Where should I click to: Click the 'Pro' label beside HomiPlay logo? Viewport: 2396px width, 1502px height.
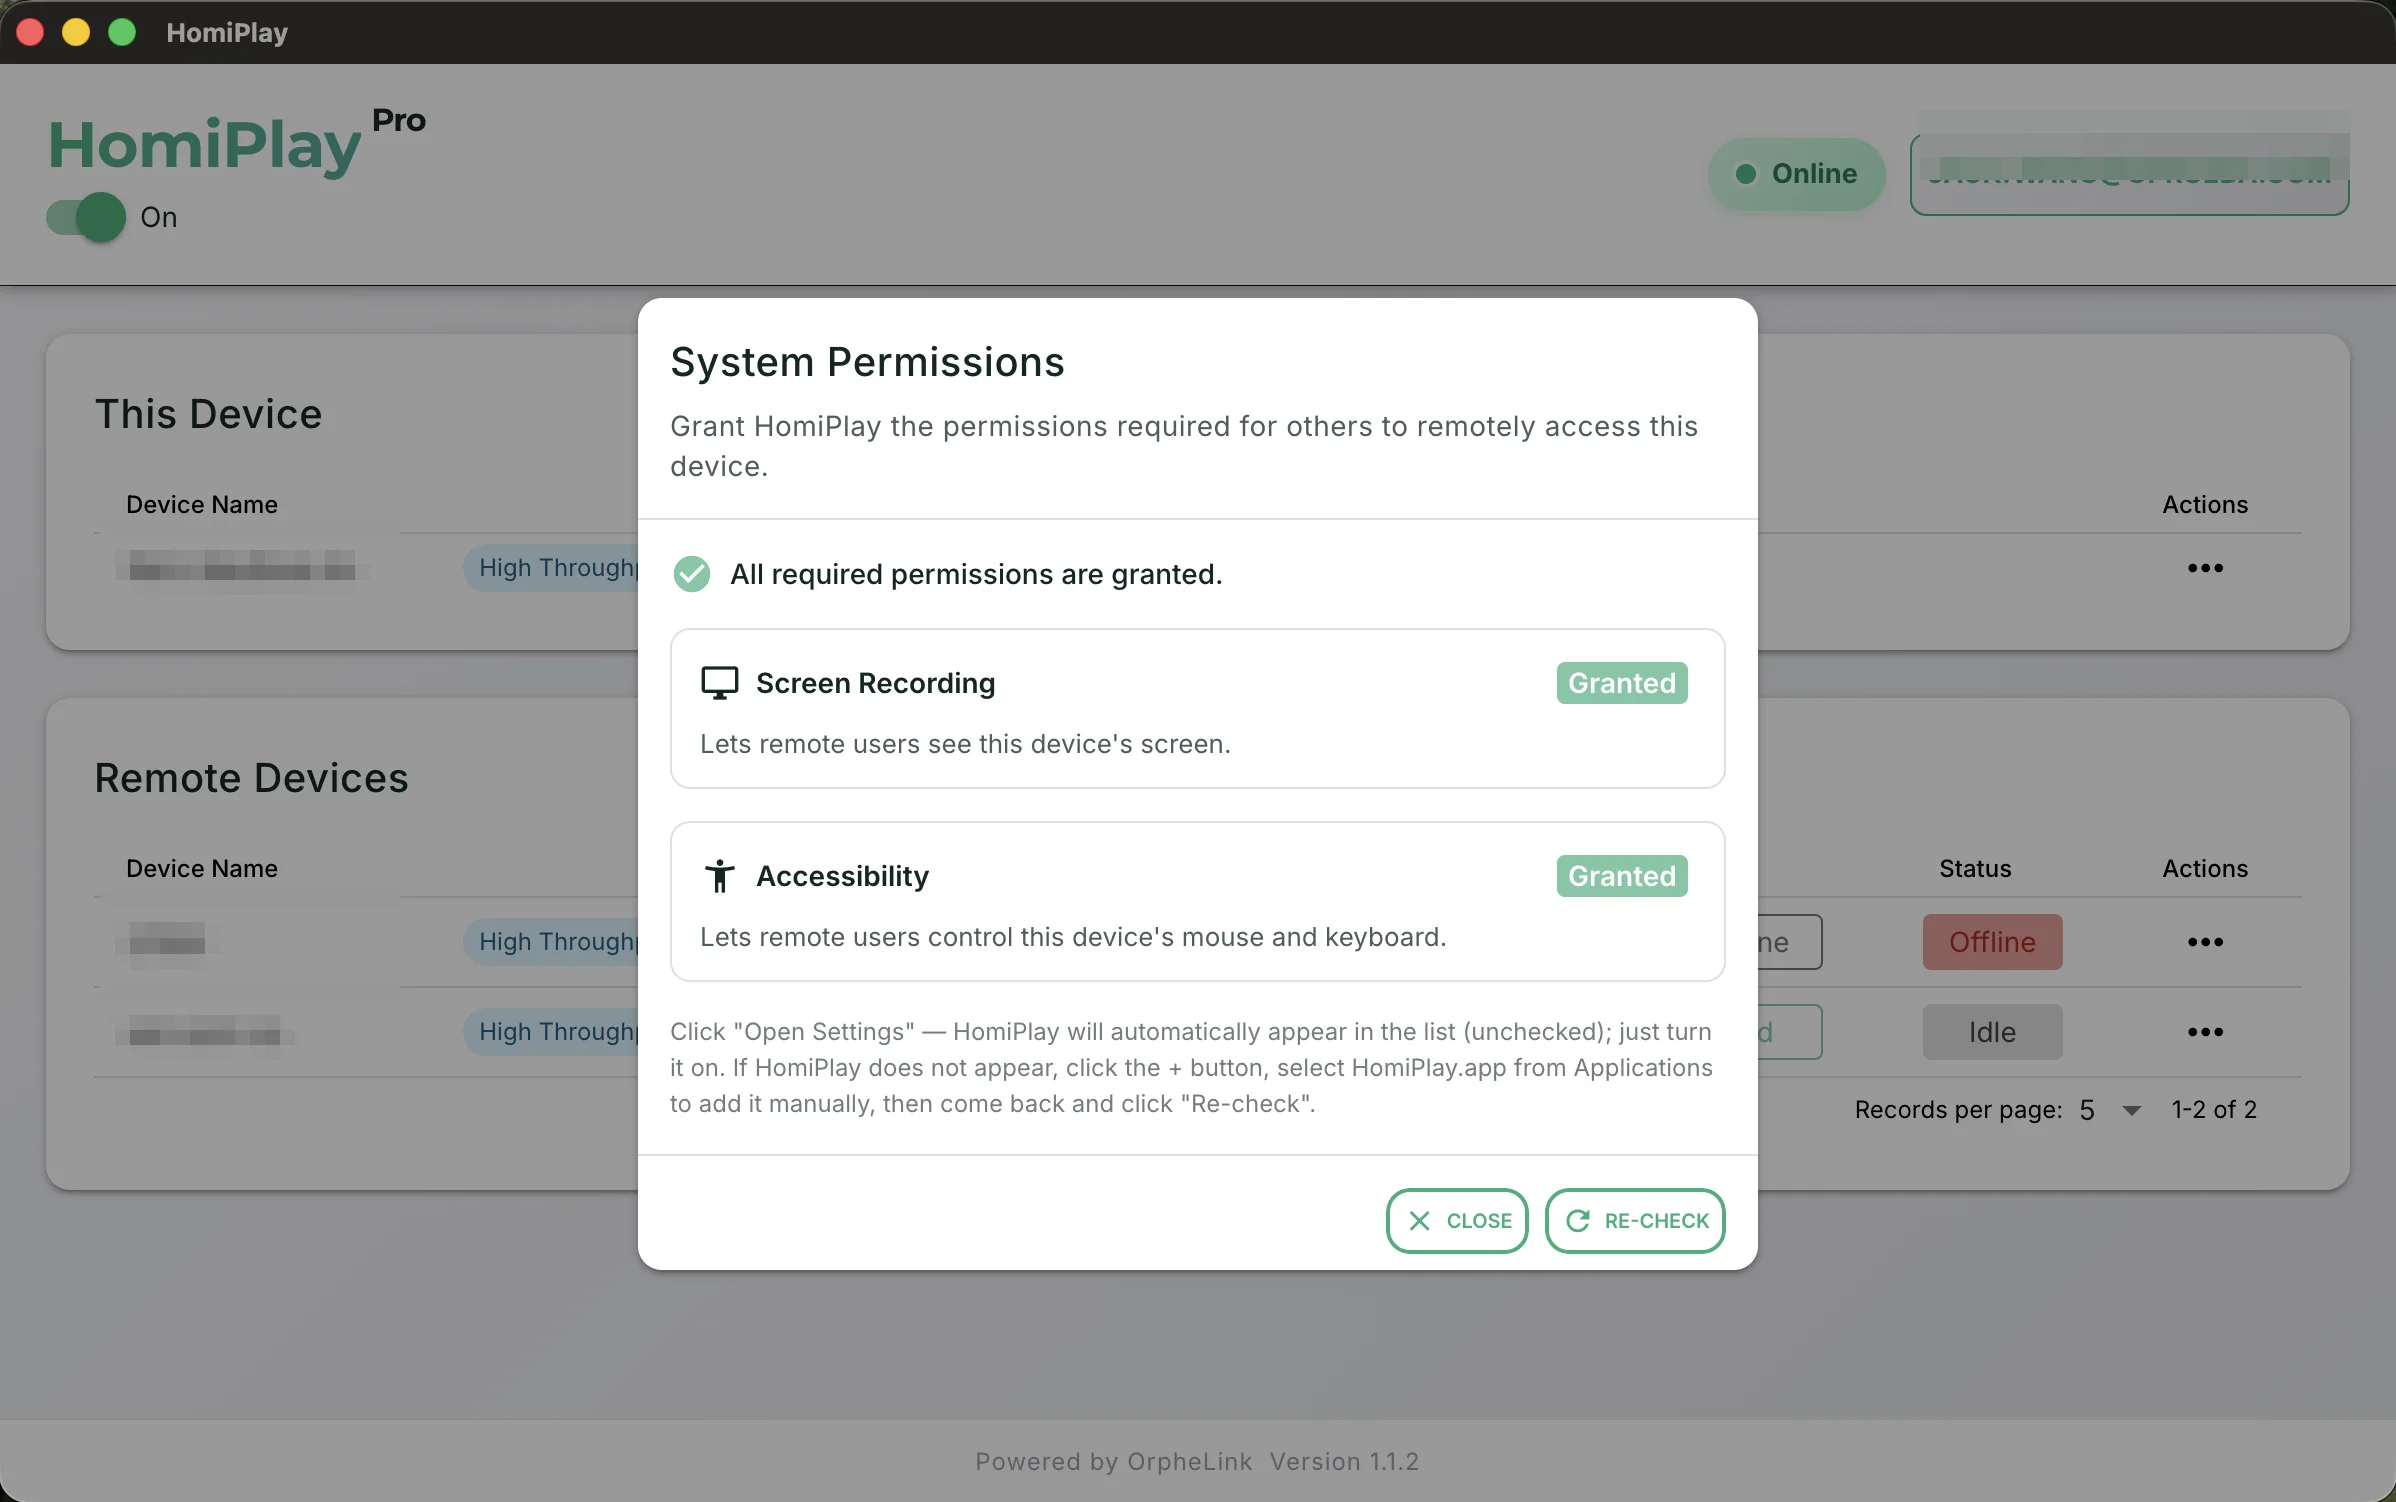[399, 120]
